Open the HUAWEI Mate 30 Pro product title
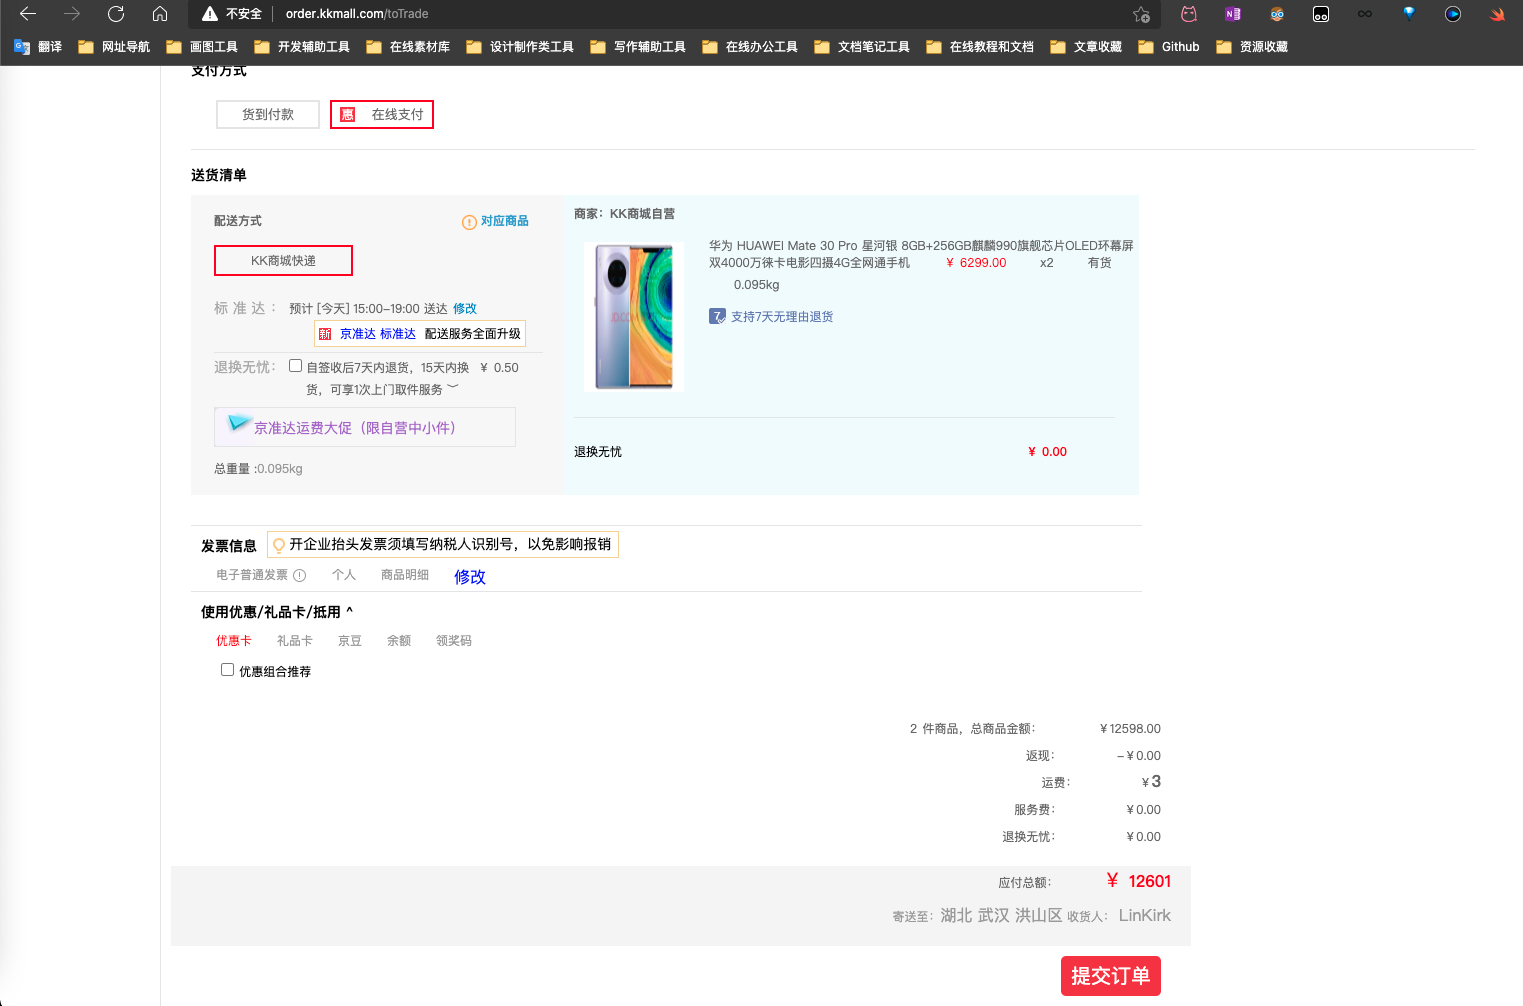 921,254
